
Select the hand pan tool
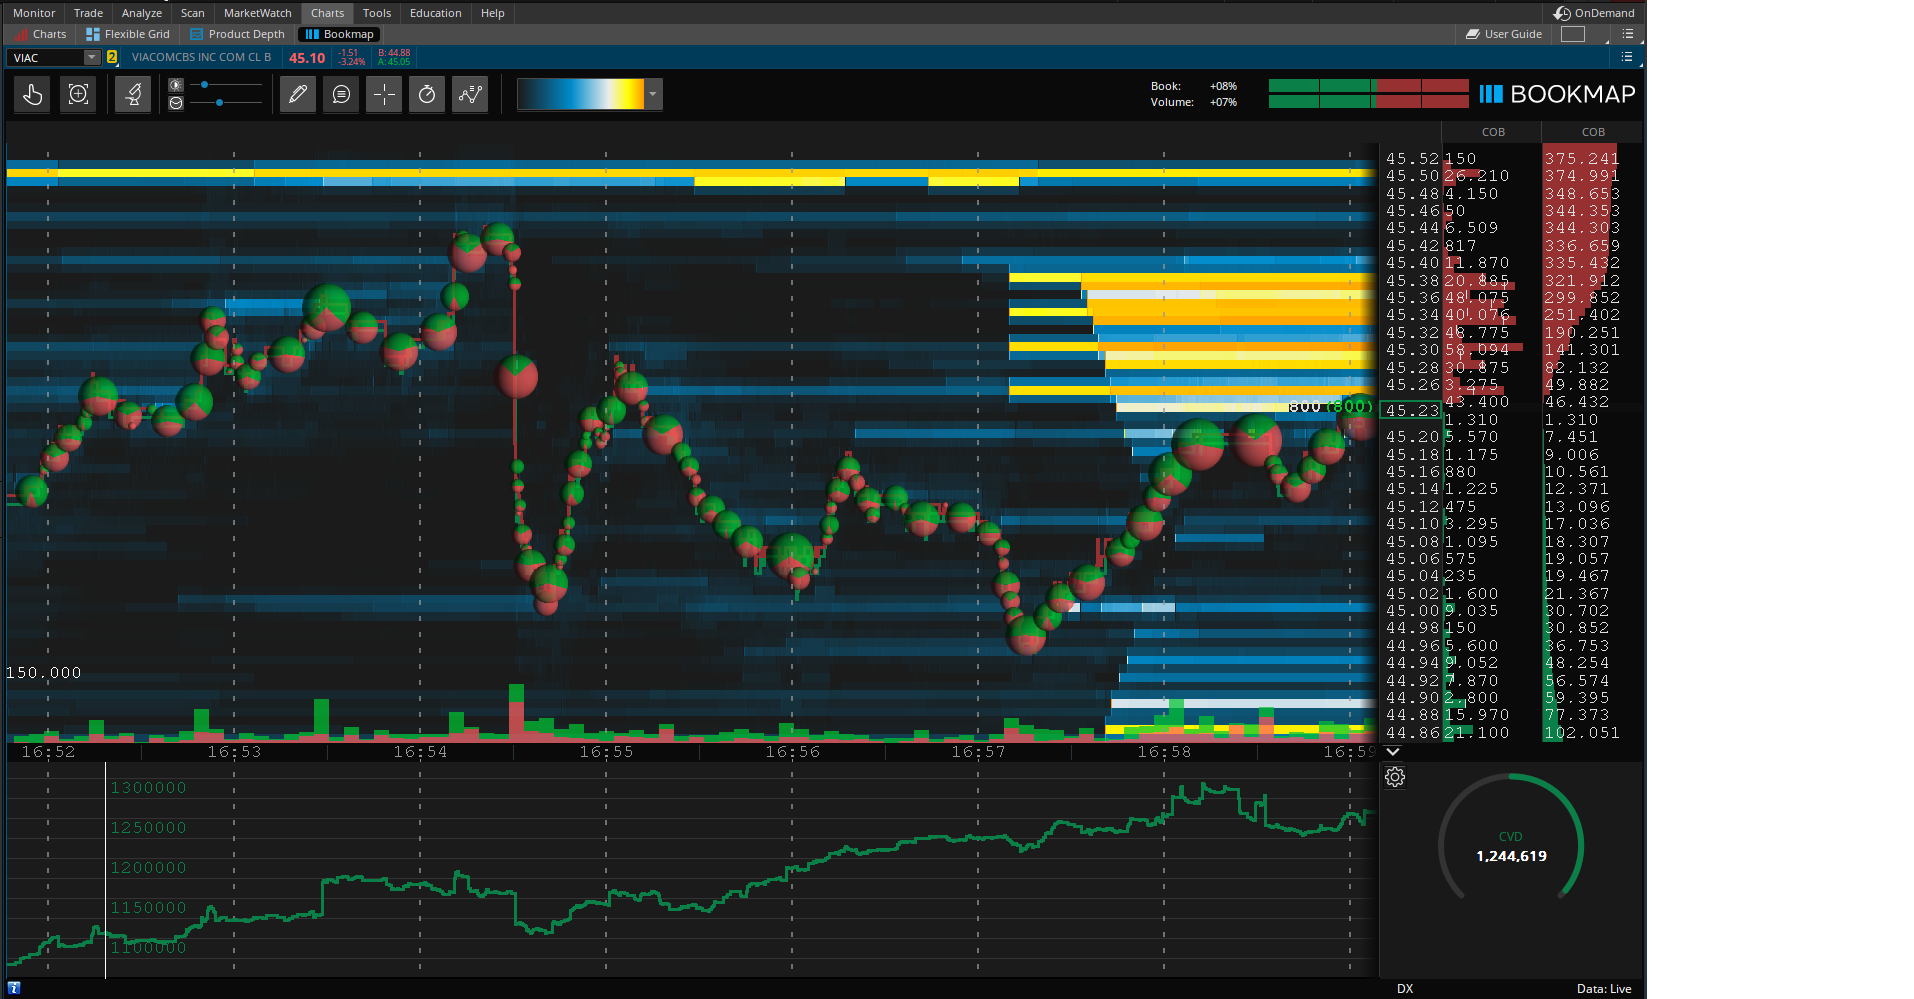coord(33,95)
